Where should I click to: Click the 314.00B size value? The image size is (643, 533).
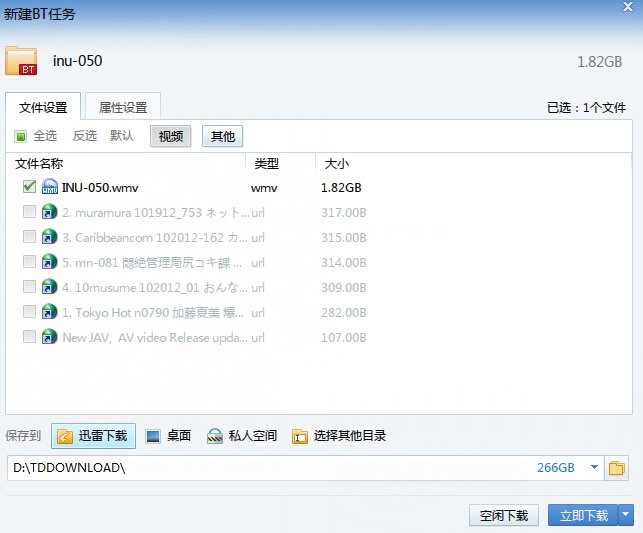click(x=344, y=263)
